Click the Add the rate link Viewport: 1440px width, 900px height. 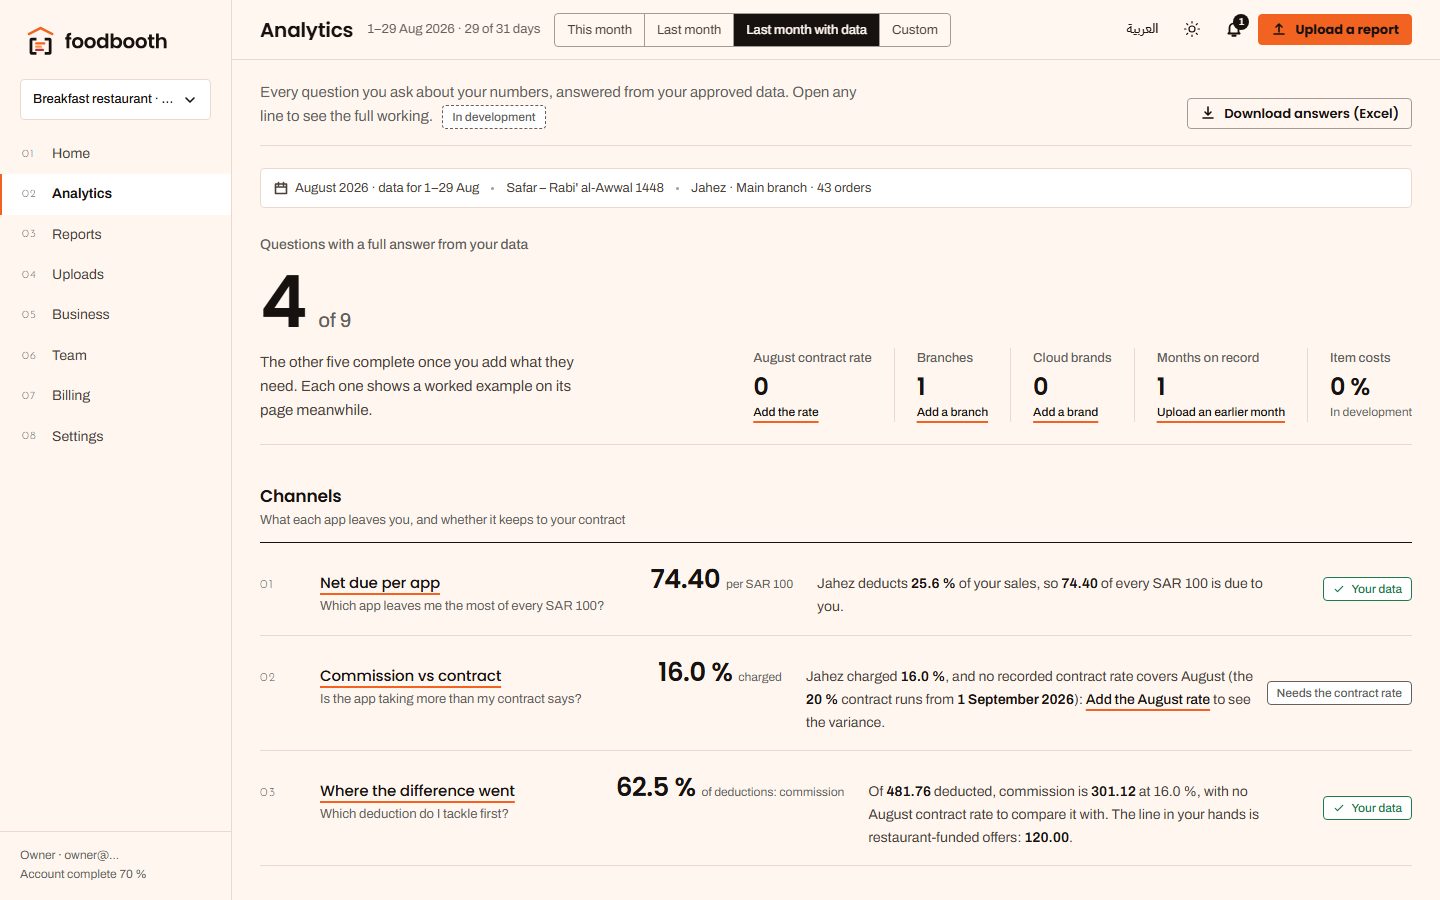coord(786,412)
